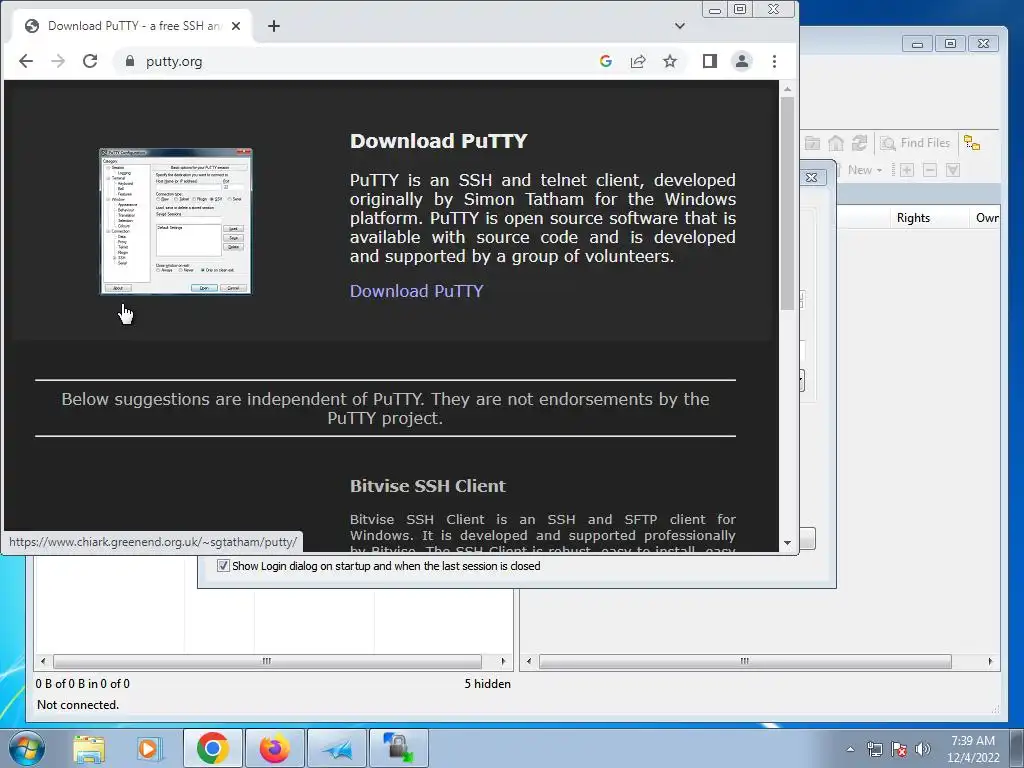Click the network tray icon
This screenshot has width=1024, height=768.
(x=874, y=749)
